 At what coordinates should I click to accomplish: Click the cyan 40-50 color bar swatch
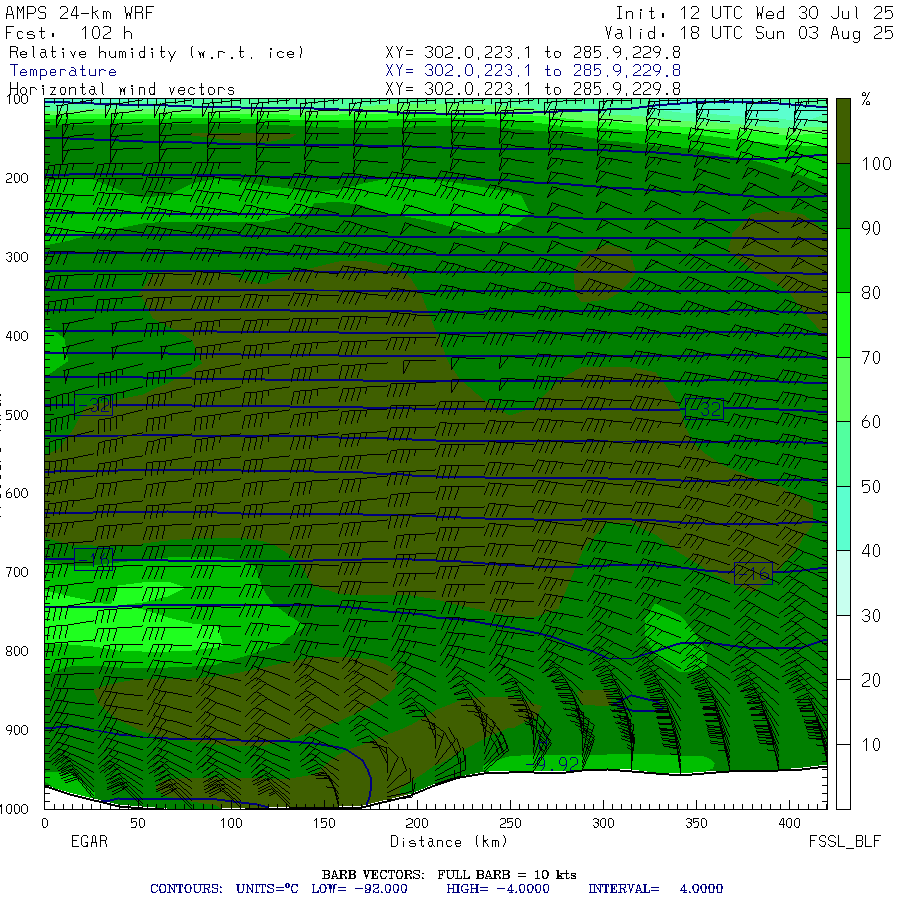843,519
